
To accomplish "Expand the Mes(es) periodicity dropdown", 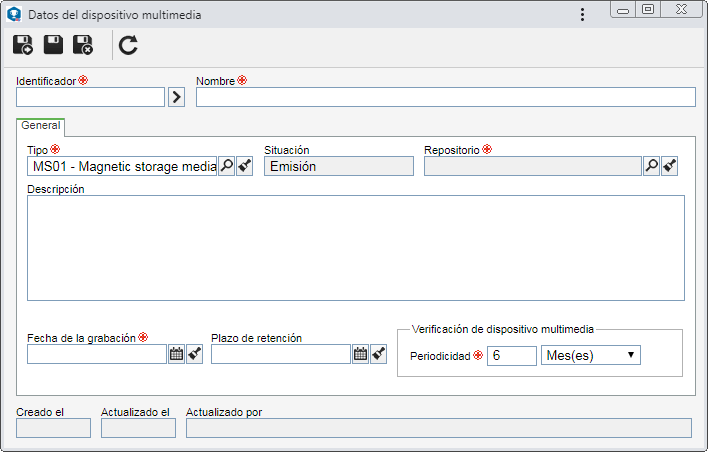I will click(591, 355).
